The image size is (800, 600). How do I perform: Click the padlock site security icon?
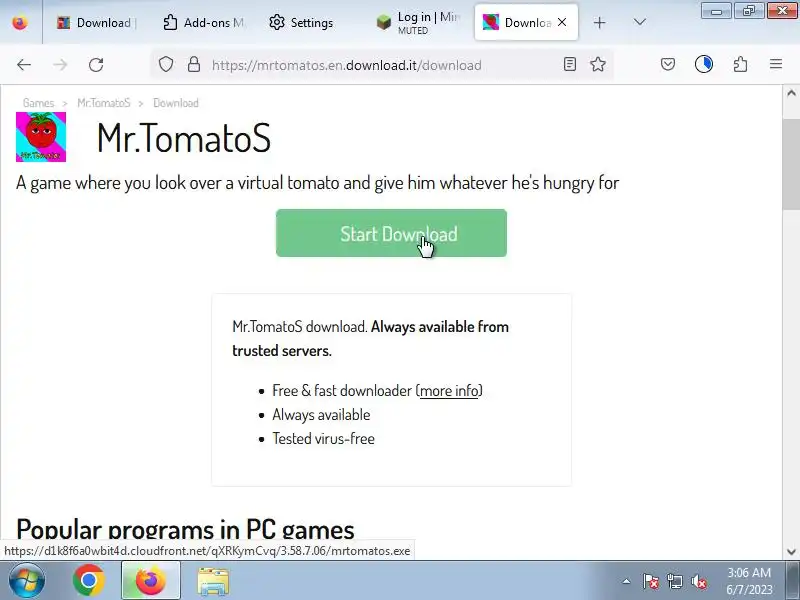194,64
